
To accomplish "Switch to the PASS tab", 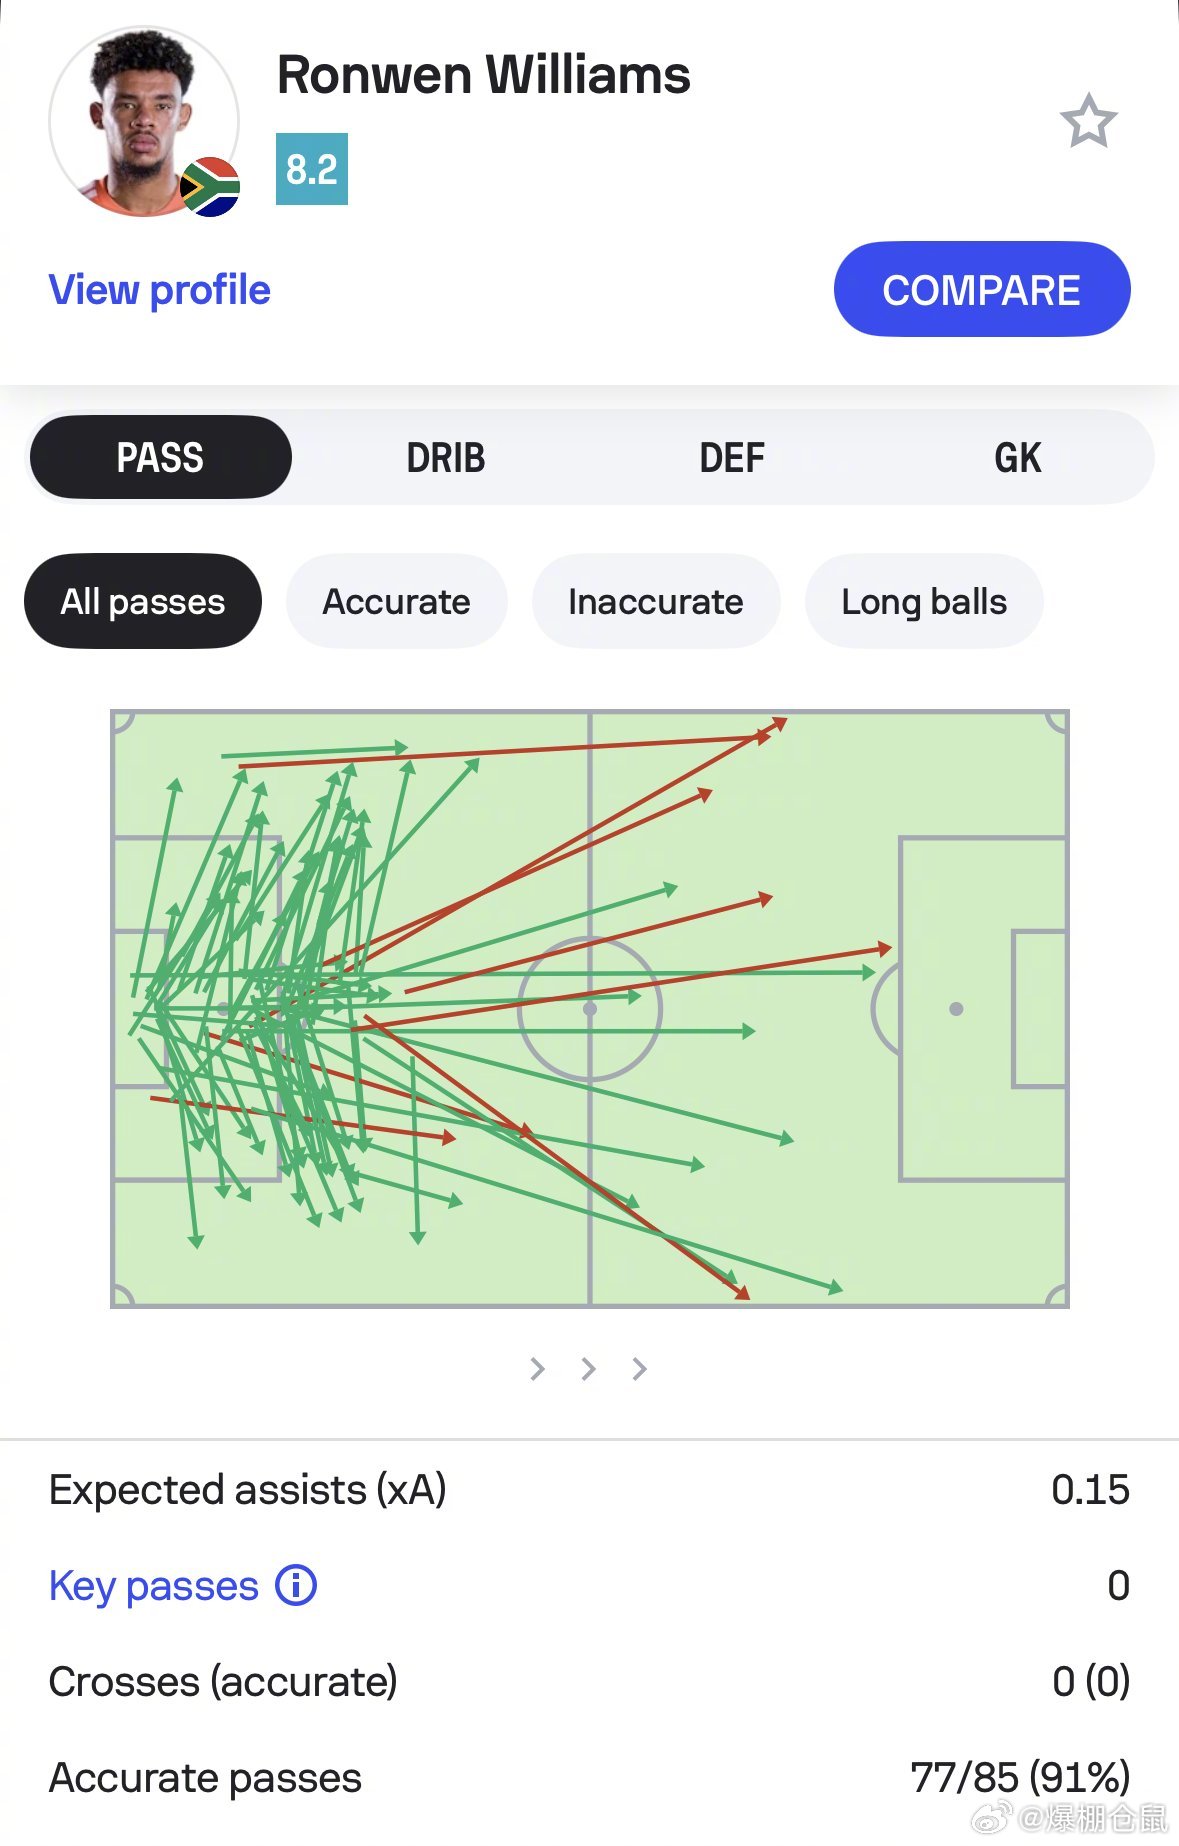I will pos(160,457).
